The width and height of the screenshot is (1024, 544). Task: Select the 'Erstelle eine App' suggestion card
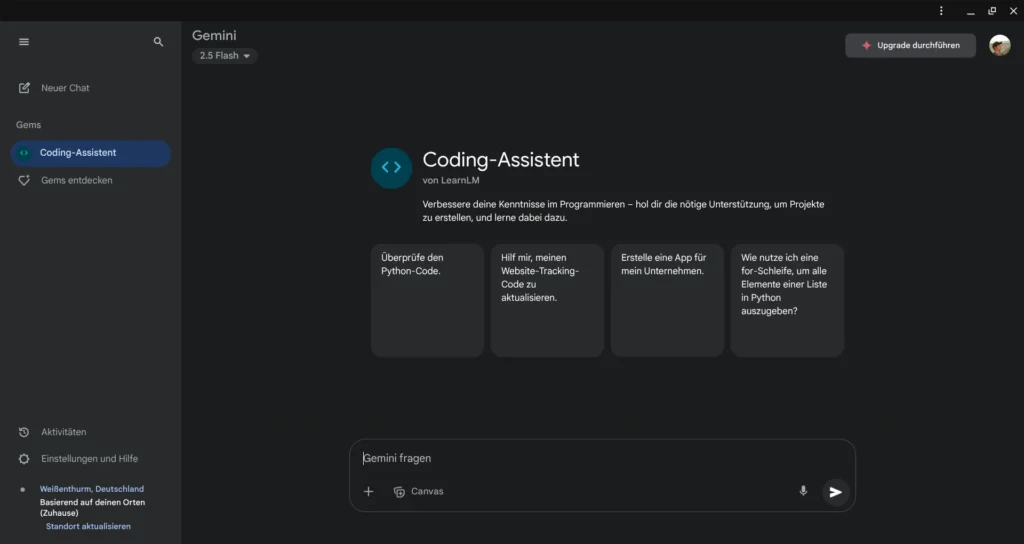tap(667, 300)
